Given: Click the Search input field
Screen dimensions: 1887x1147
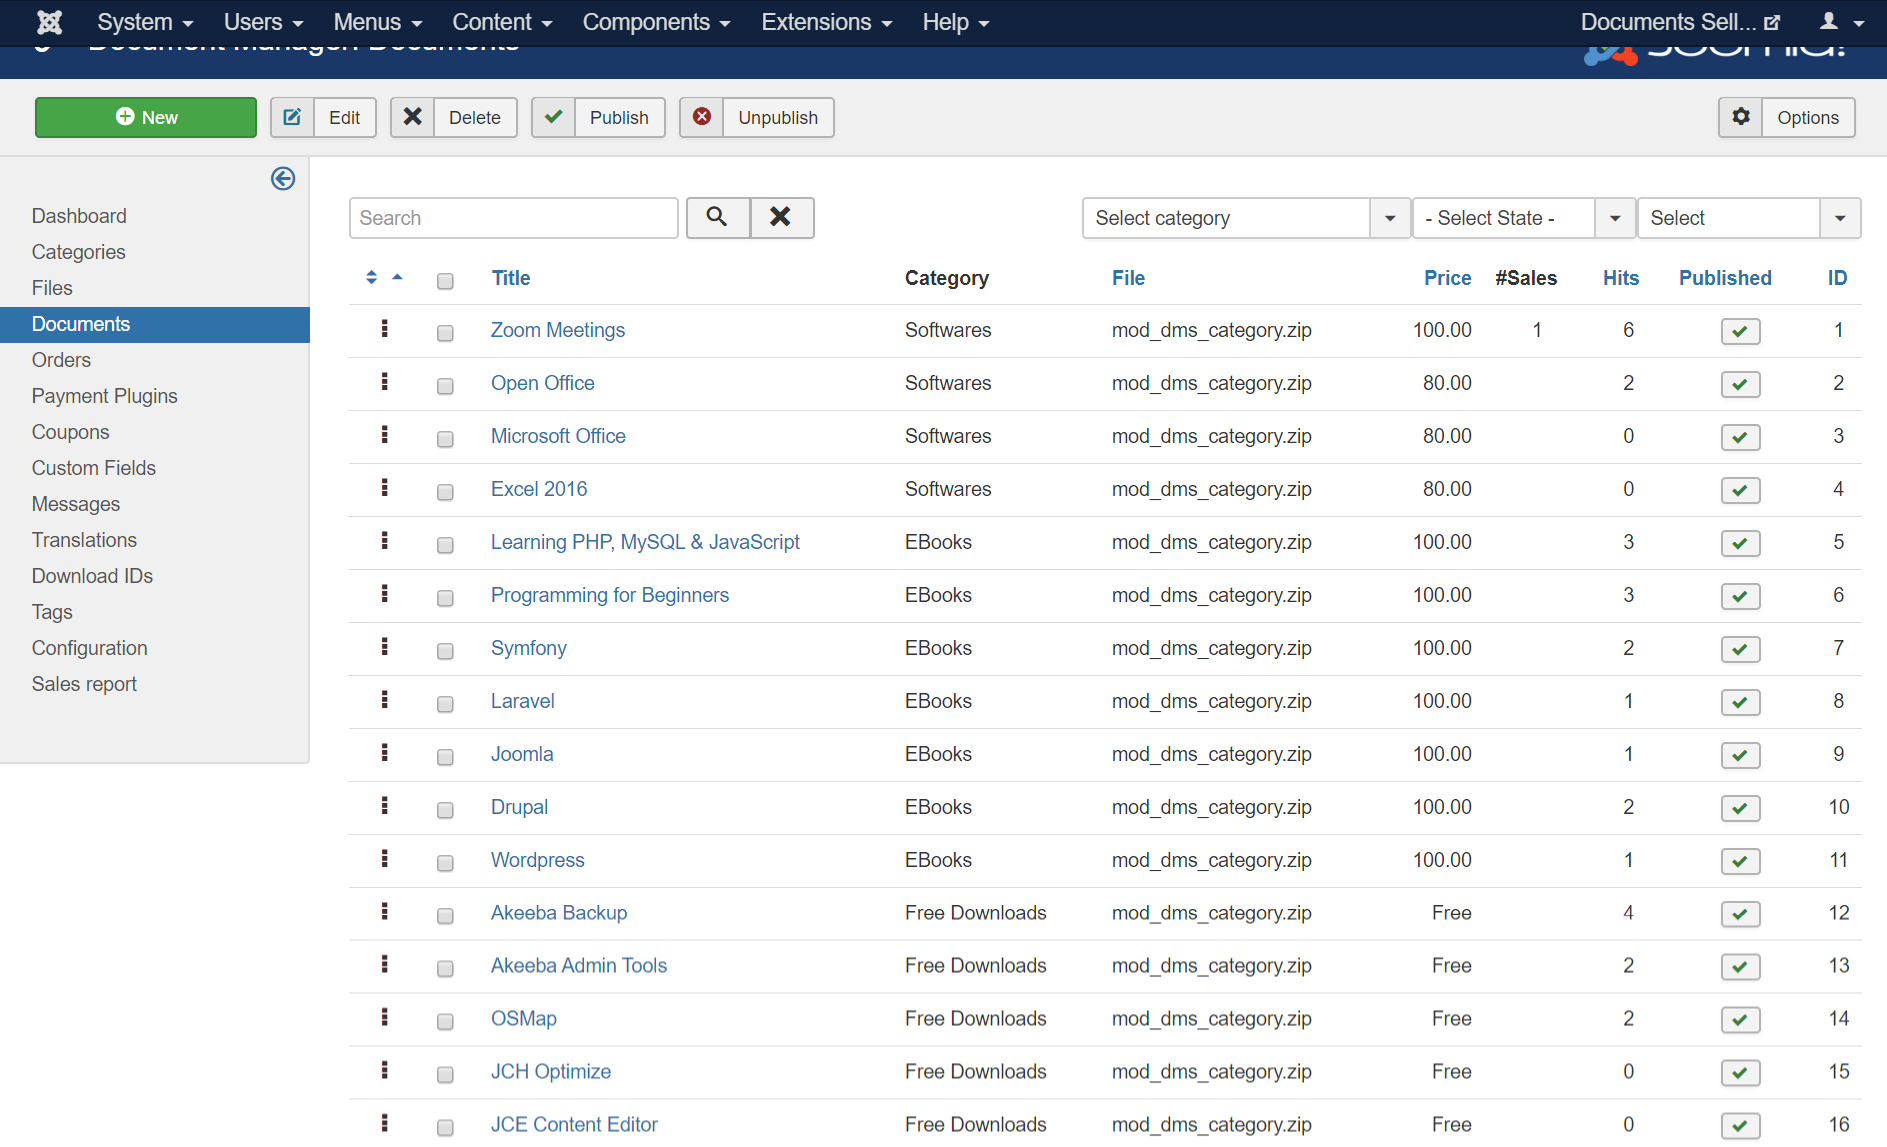Looking at the screenshot, I should pyautogui.click(x=514, y=218).
